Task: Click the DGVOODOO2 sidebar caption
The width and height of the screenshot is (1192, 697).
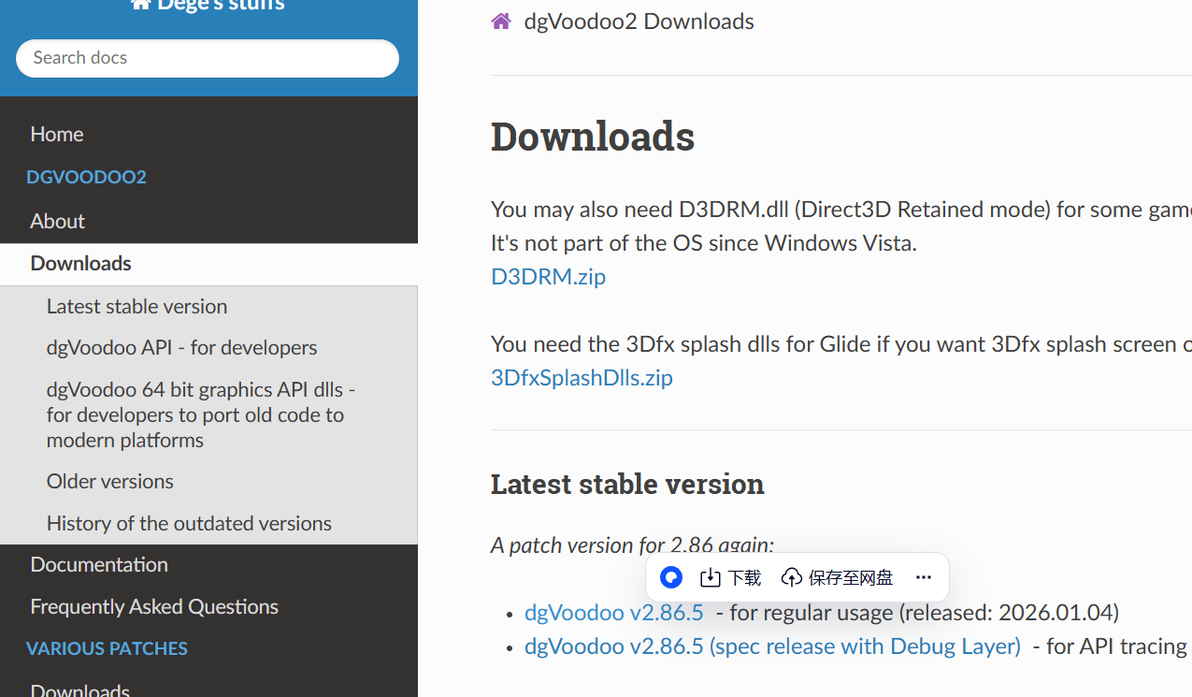Action: [x=86, y=177]
